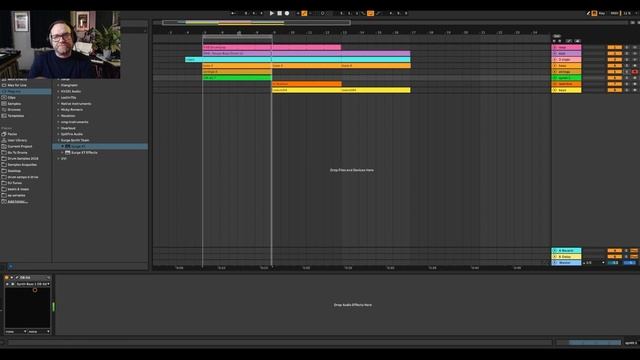The width and height of the screenshot is (640, 360).
Task: Toggle the Computer MIDI Keyboard button
Action: pyautogui.click(x=594, y=13)
